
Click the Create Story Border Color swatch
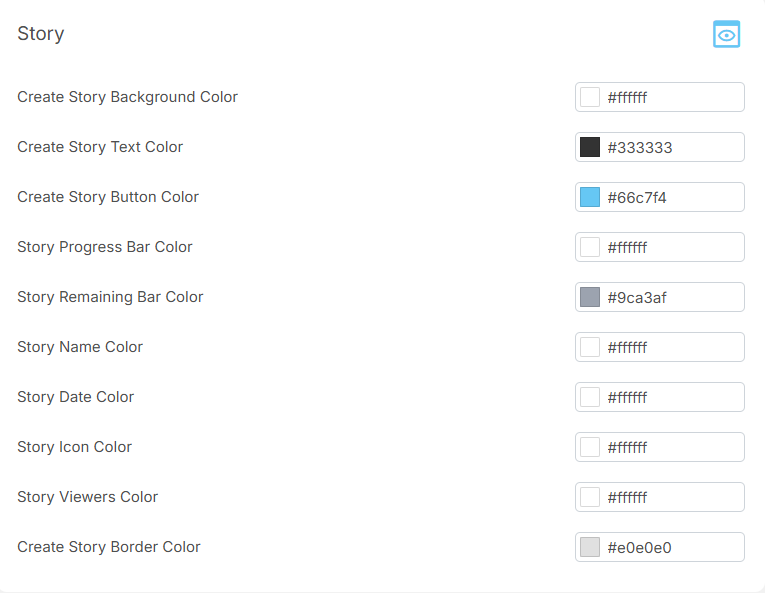(590, 547)
